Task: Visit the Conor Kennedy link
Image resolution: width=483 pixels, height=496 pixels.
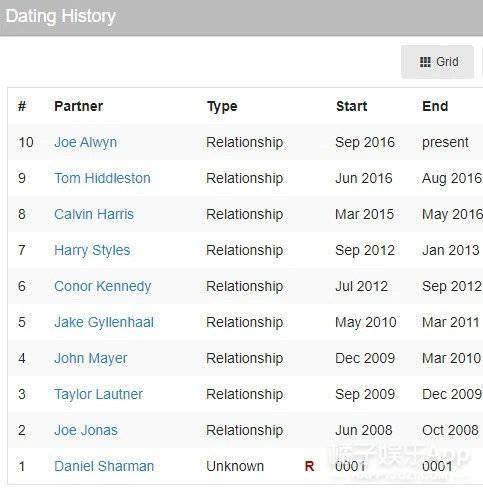Action: [x=103, y=286]
